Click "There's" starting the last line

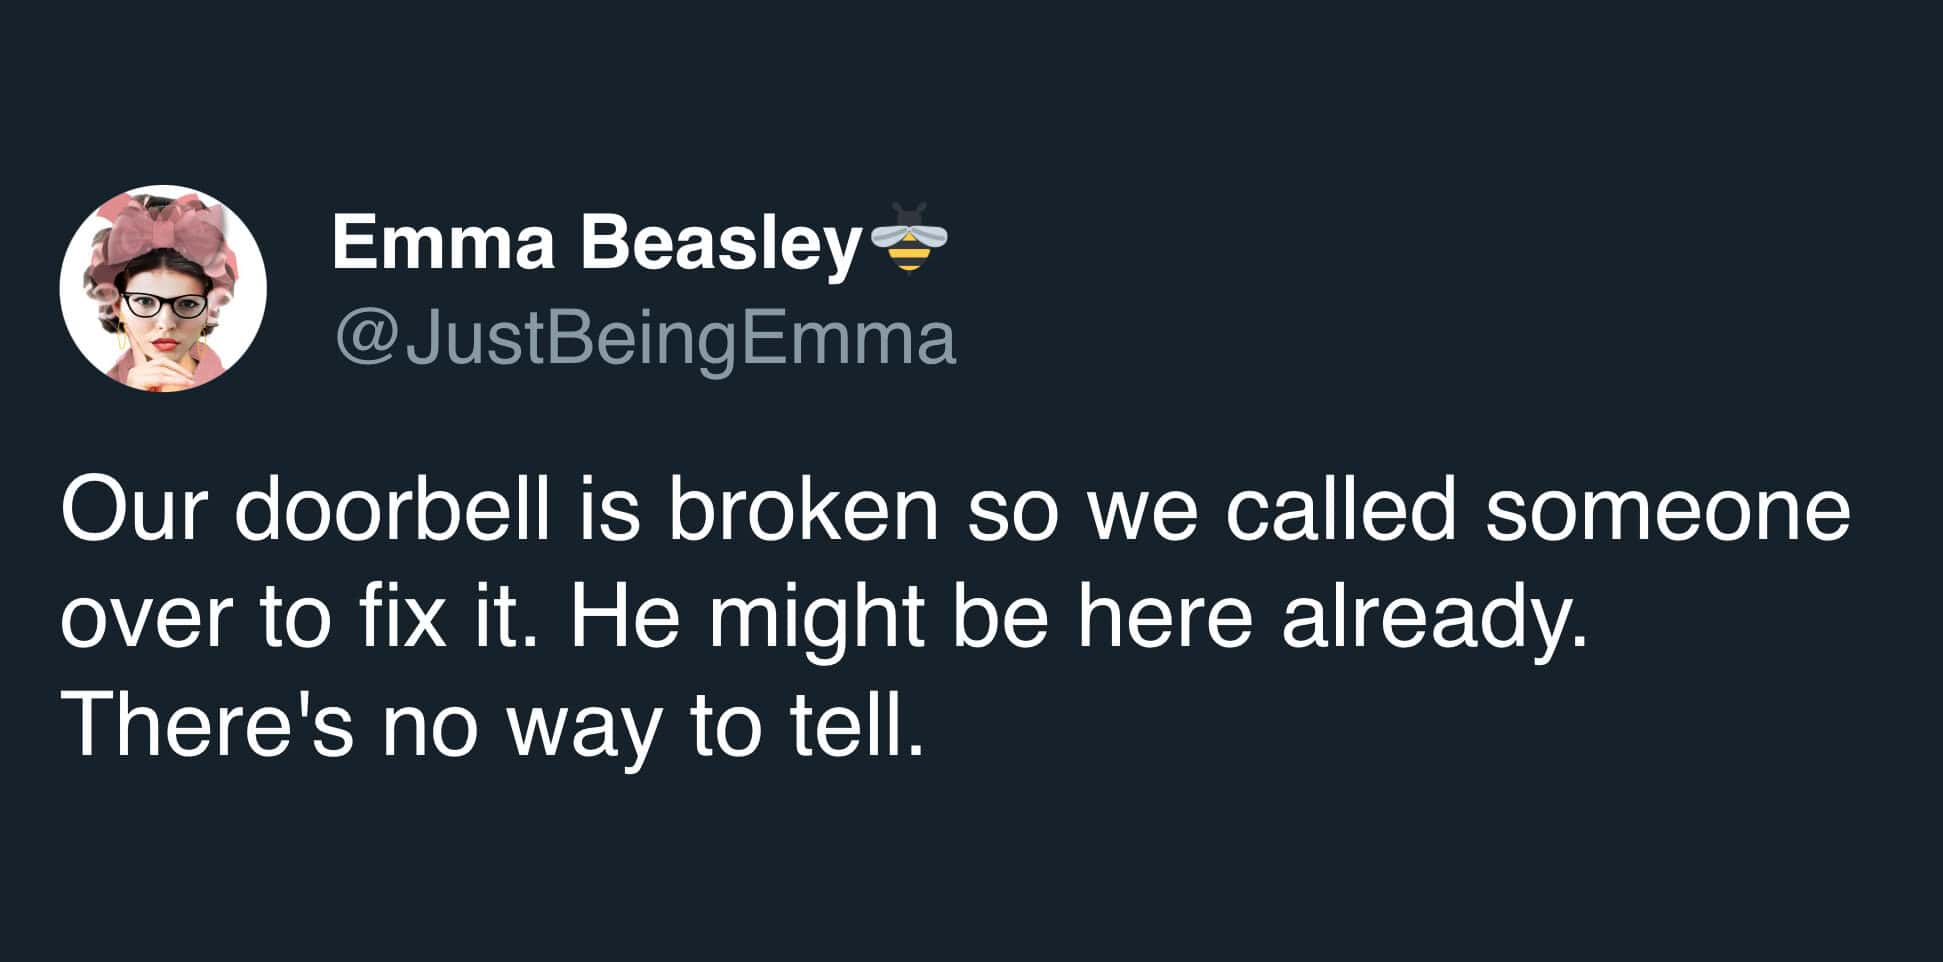pos(207,725)
